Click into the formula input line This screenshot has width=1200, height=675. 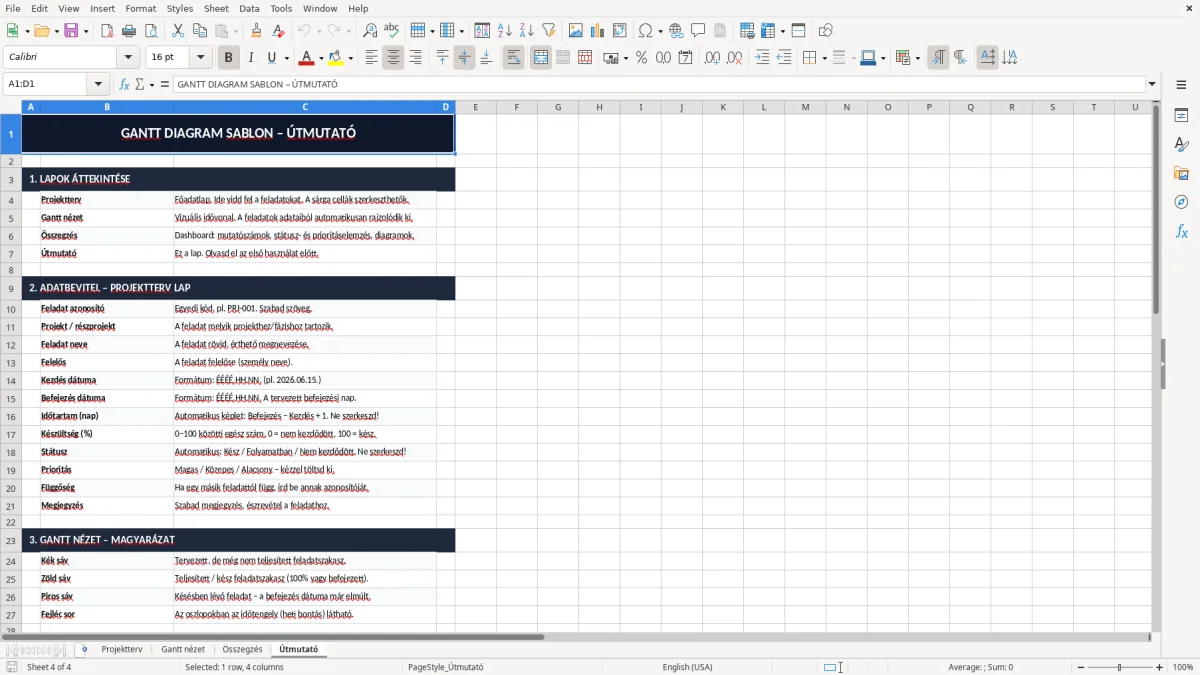click(x=658, y=84)
